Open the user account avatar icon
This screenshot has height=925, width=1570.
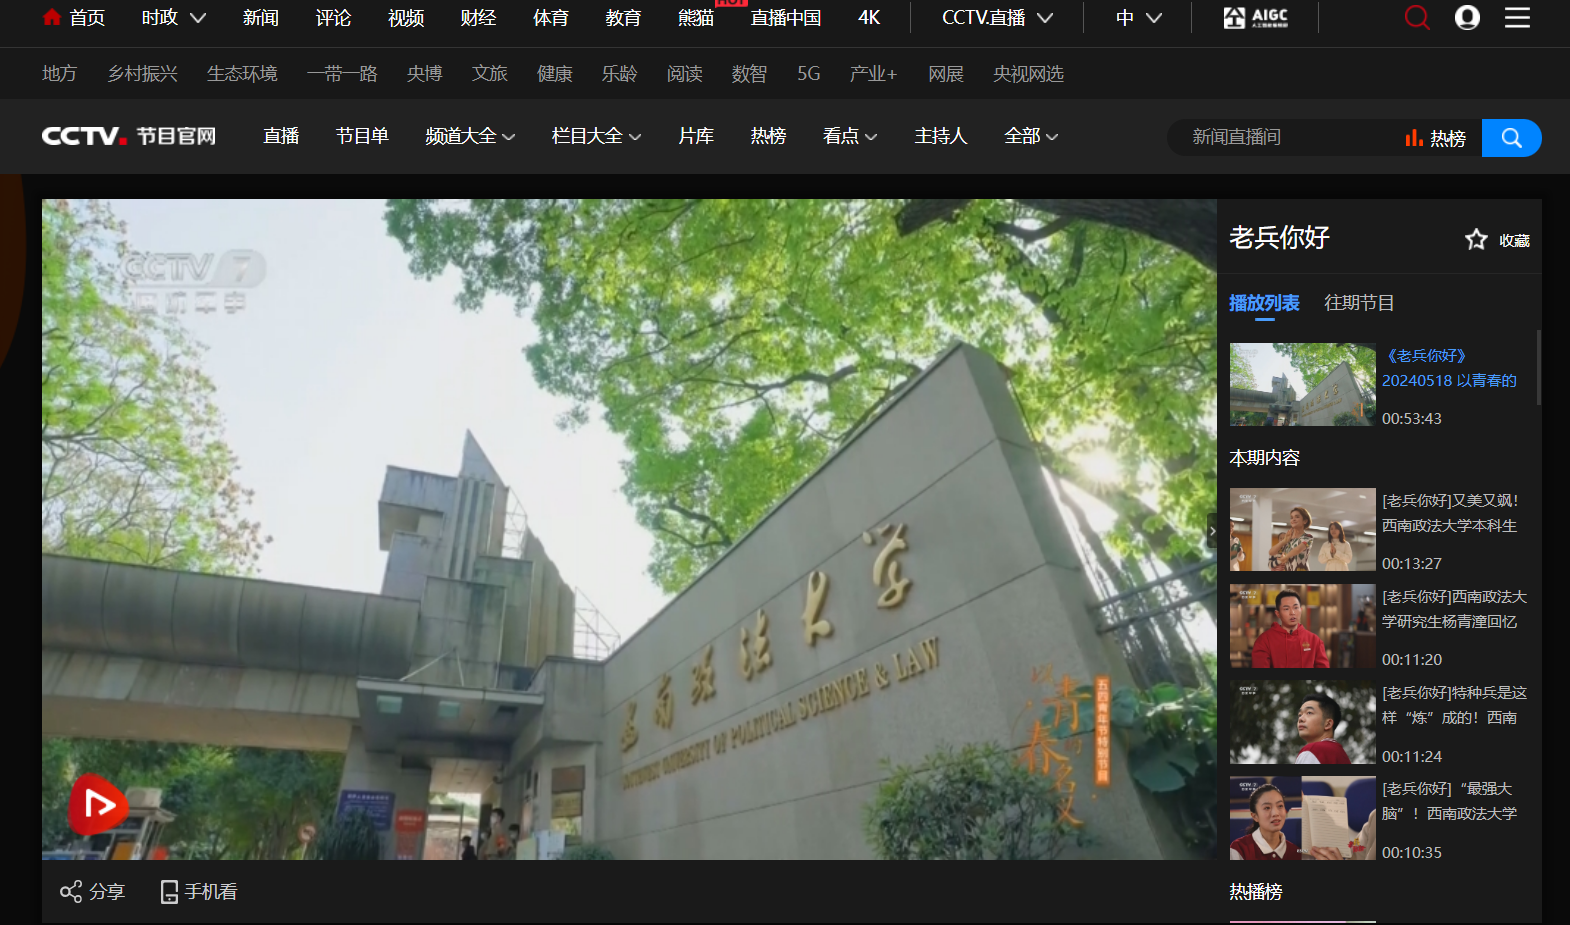[x=1467, y=18]
